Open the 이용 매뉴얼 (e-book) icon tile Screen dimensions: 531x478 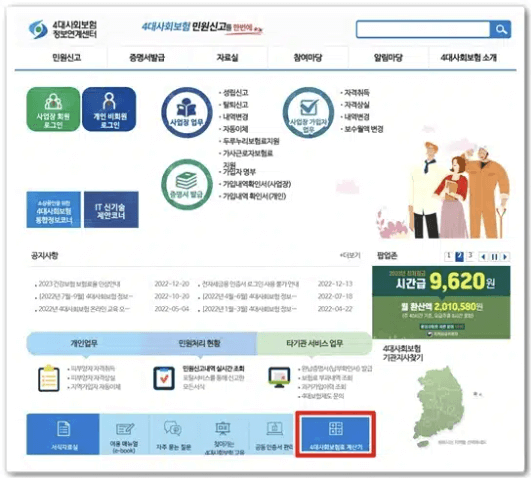coord(124,434)
